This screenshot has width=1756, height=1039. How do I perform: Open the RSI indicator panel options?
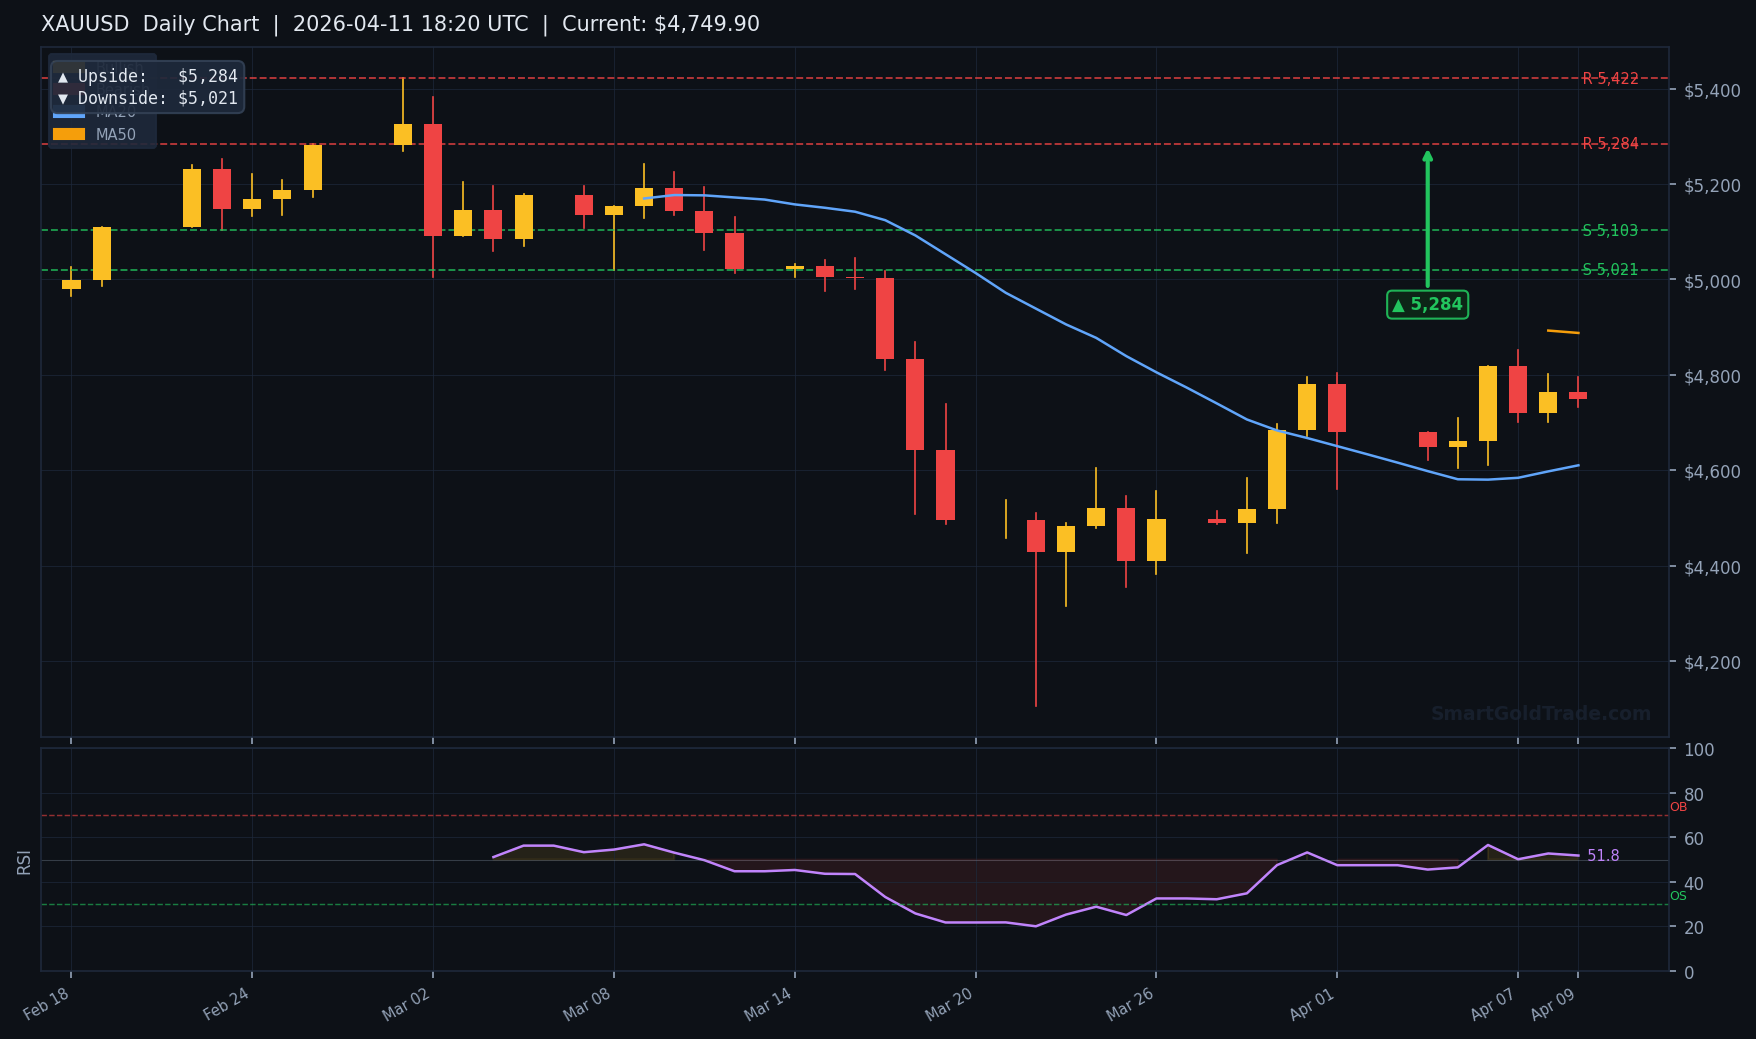[24, 860]
